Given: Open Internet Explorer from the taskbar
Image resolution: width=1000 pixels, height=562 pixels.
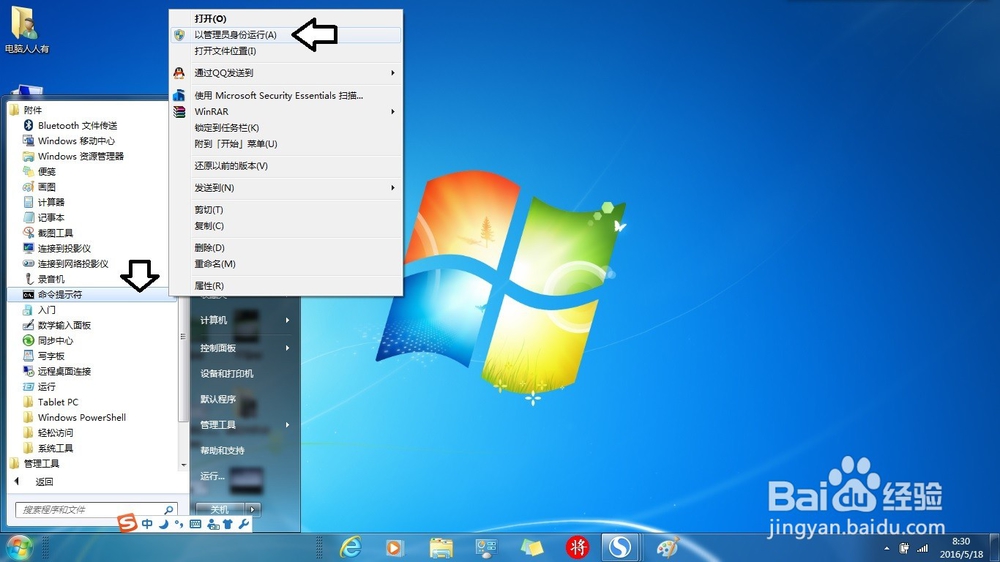Looking at the screenshot, I should coord(351,547).
